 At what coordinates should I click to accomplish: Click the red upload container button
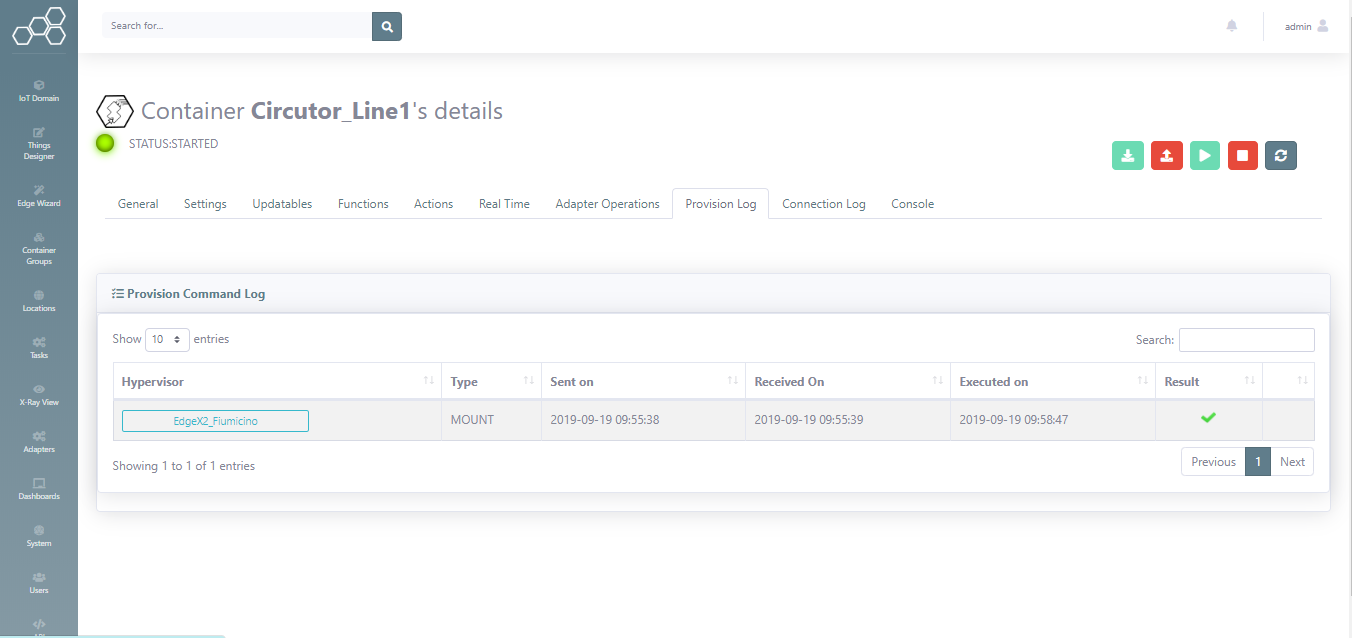(1167, 155)
